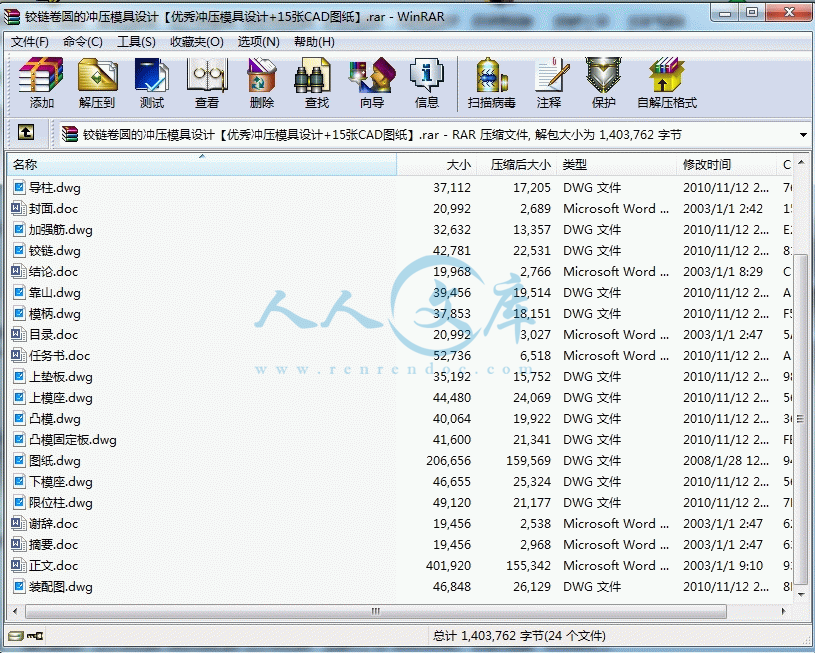Expand the archive path dropdown

coord(803,135)
